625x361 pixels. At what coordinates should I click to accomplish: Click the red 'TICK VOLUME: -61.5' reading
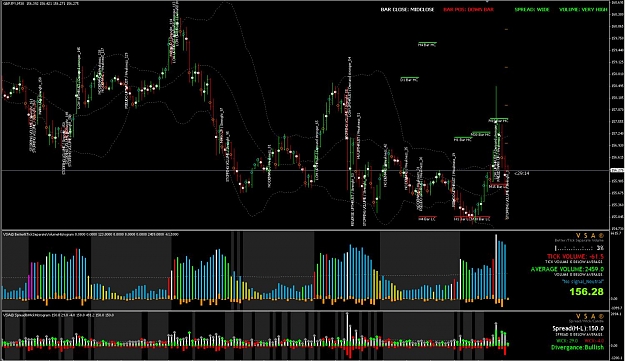pos(575,257)
